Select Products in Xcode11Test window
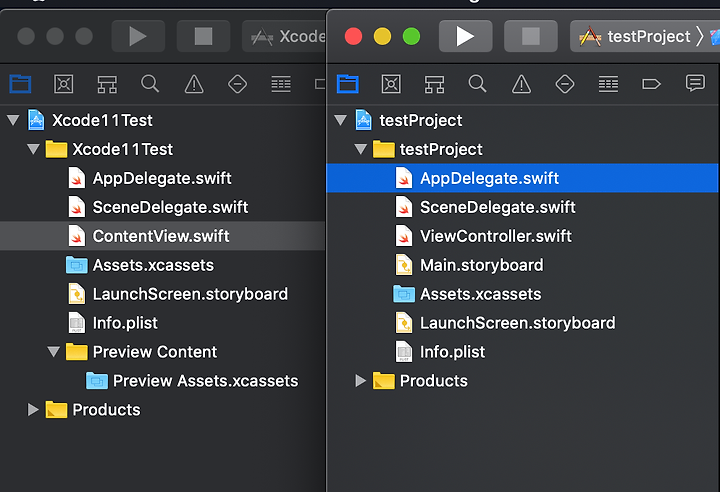This screenshot has width=720, height=492. (x=163, y=410)
